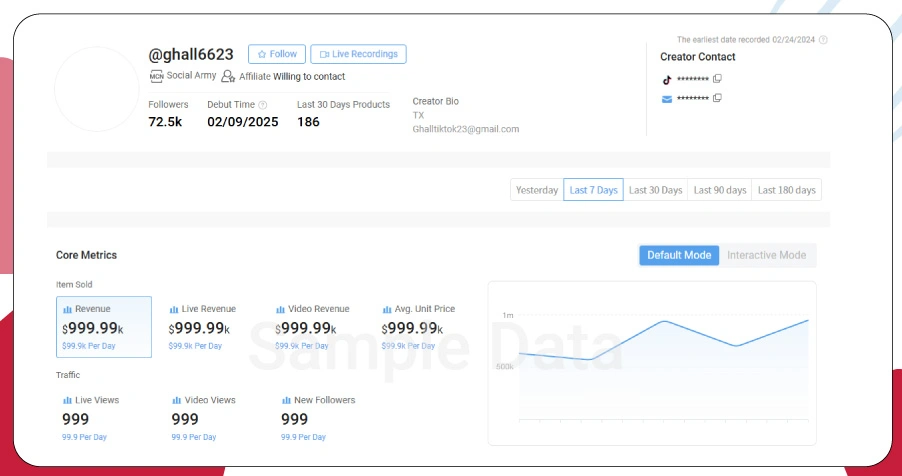The width and height of the screenshot is (902, 476).
Task: Click the earliest date recorded help icon
Action: click(823, 40)
